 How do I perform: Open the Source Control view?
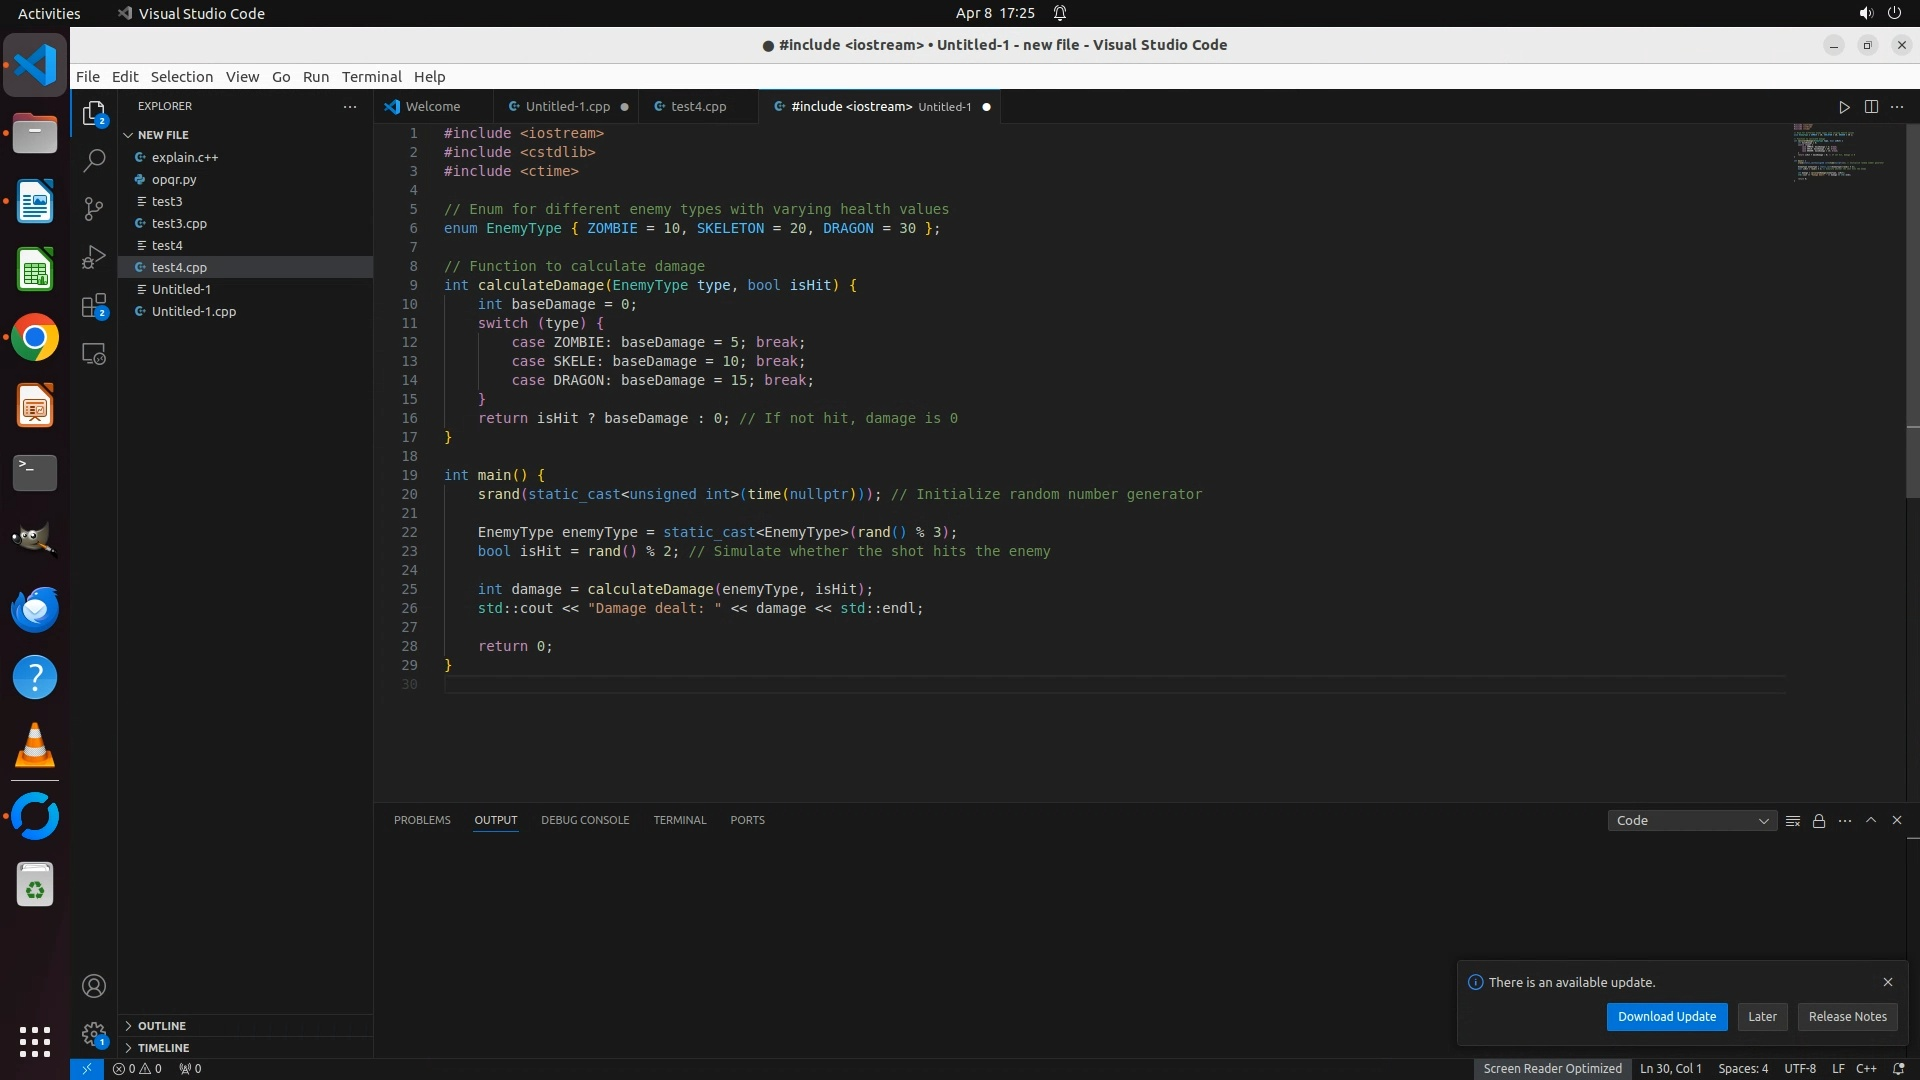click(94, 208)
